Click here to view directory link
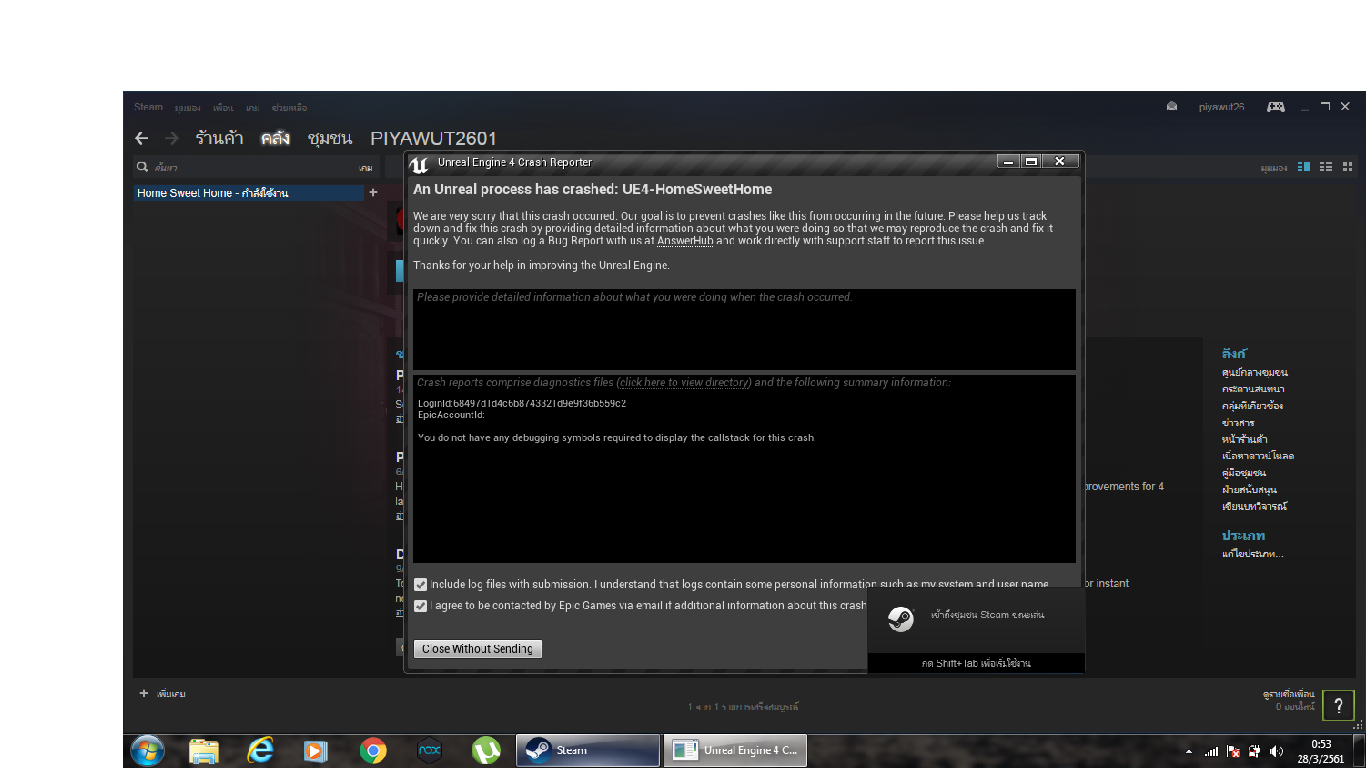1366x768 pixels. [684, 382]
